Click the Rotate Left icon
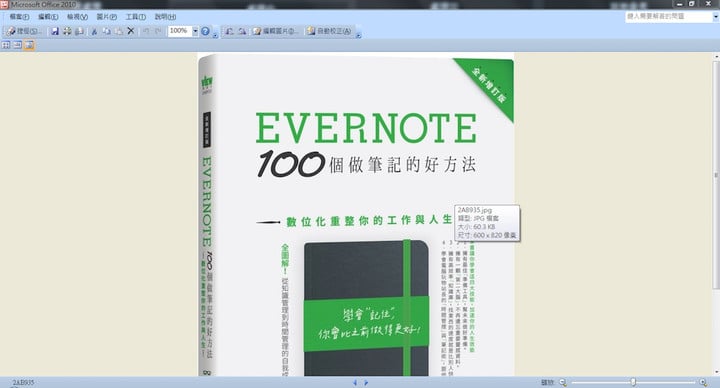The width and height of the screenshot is (720, 388). pyautogui.click(x=230, y=31)
